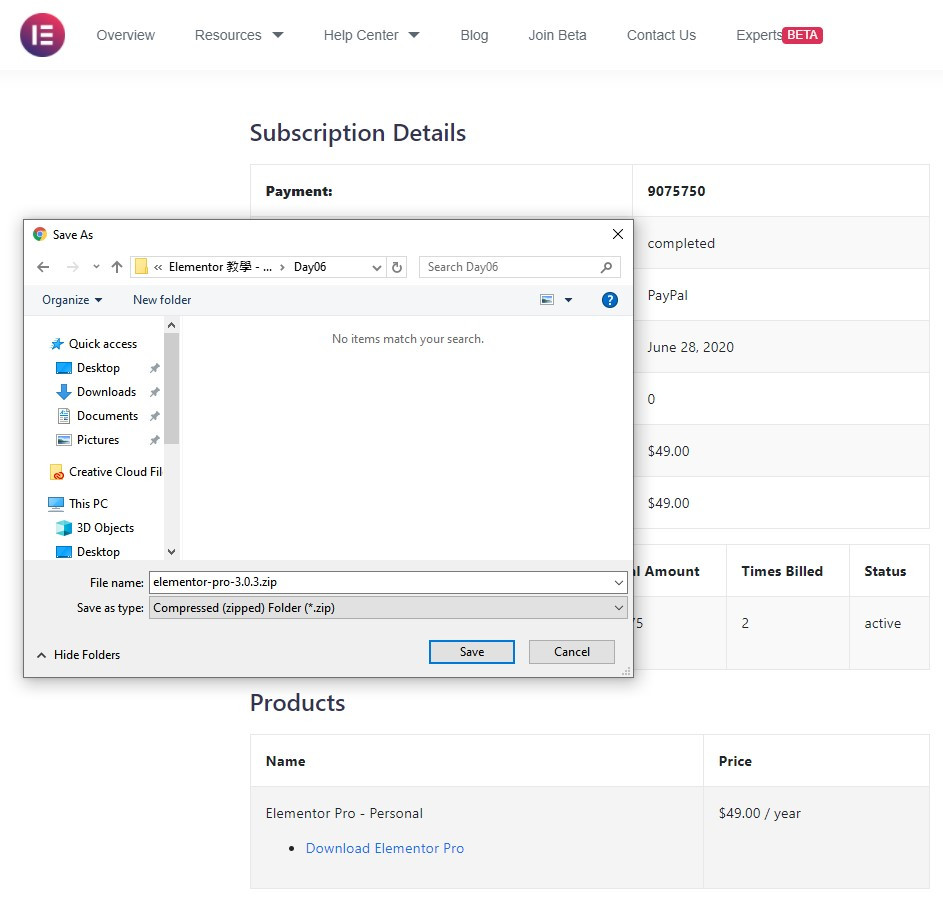Click the payment number 9075750
Viewport: 943px width, 906px height.
click(x=676, y=191)
